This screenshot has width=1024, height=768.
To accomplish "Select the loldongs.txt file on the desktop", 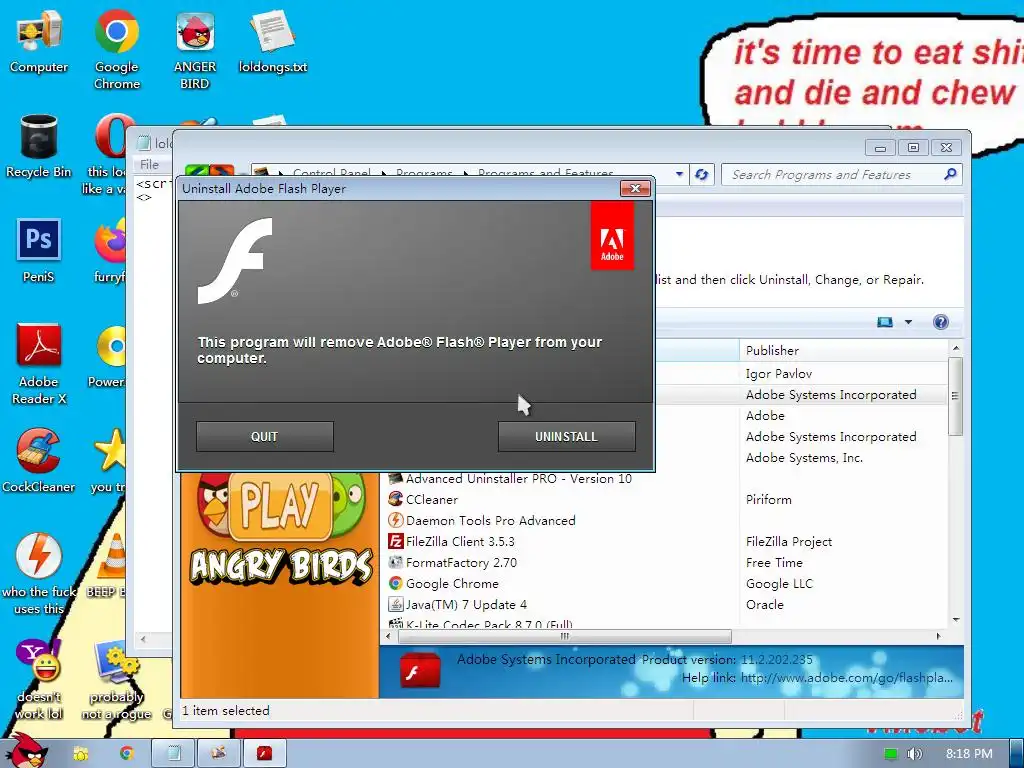I will point(272,42).
